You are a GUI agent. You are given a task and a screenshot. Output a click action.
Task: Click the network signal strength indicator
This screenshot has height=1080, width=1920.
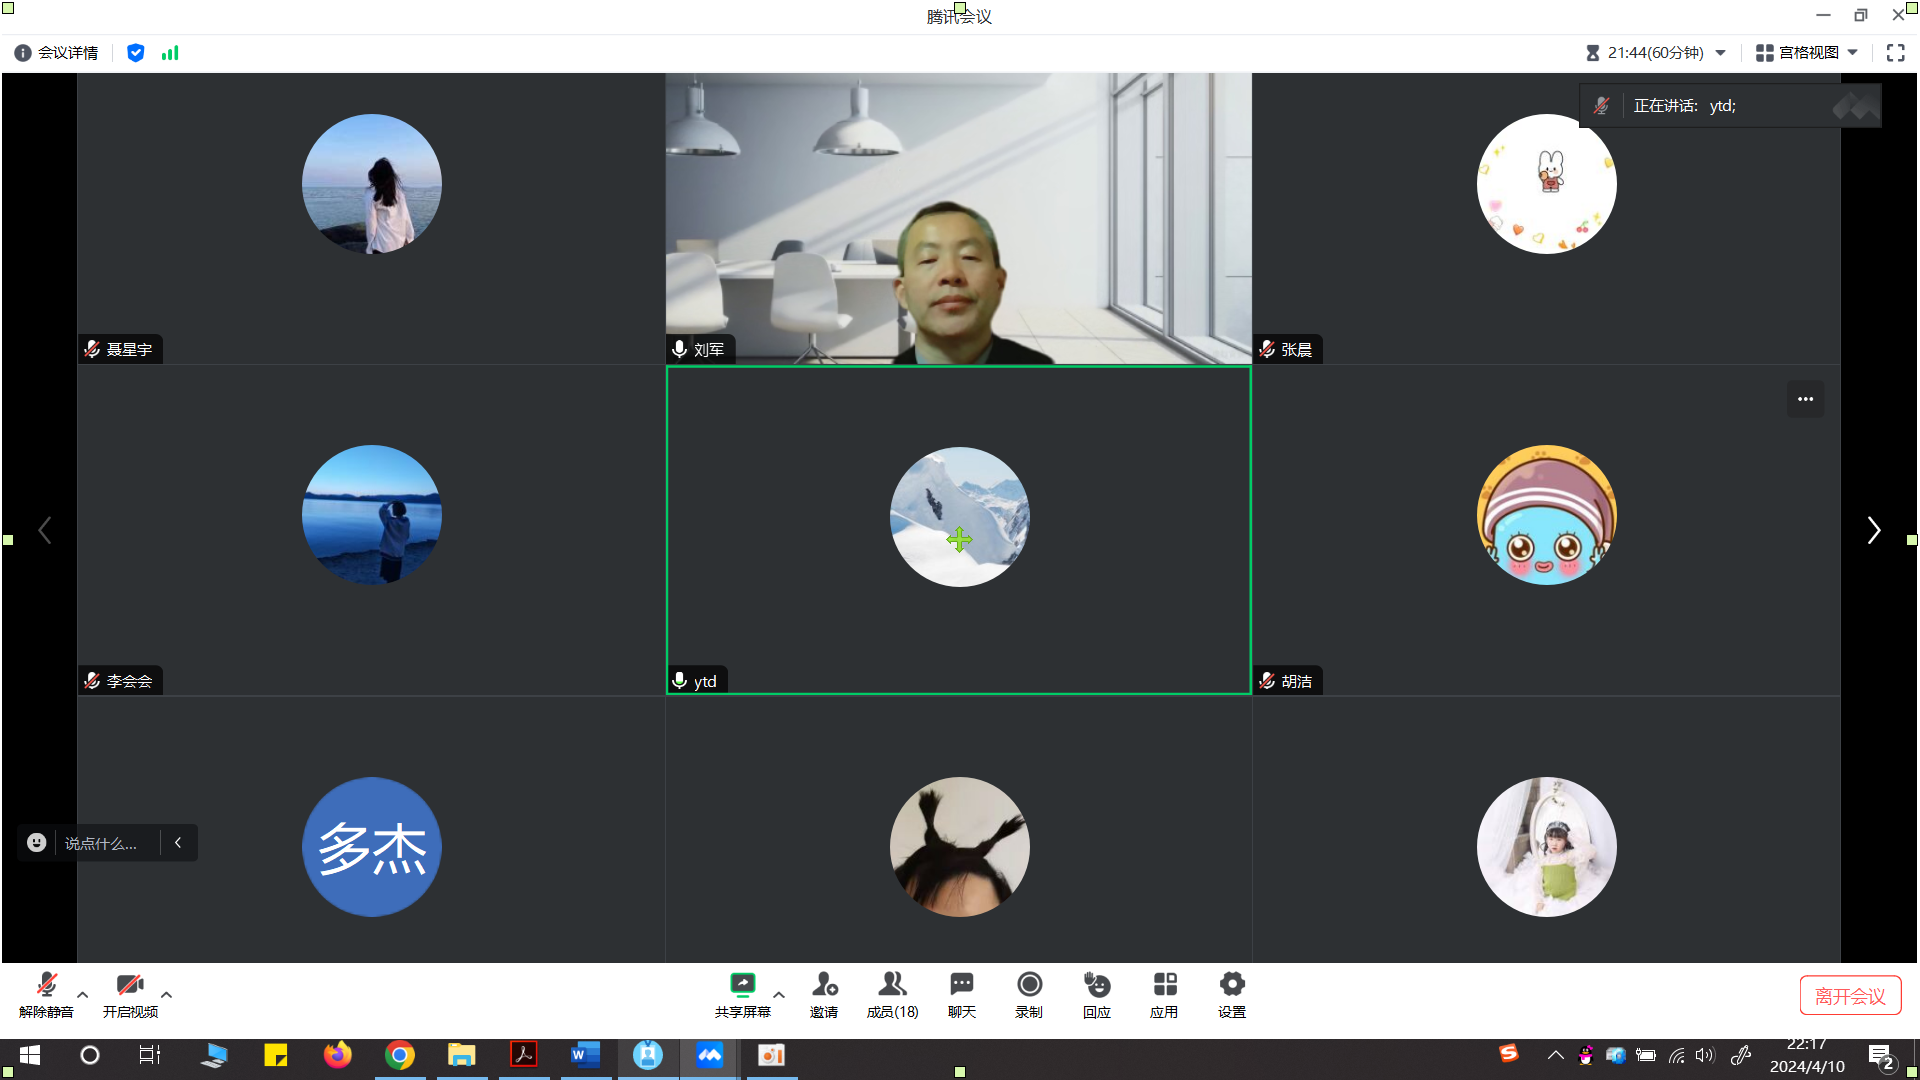tap(170, 53)
